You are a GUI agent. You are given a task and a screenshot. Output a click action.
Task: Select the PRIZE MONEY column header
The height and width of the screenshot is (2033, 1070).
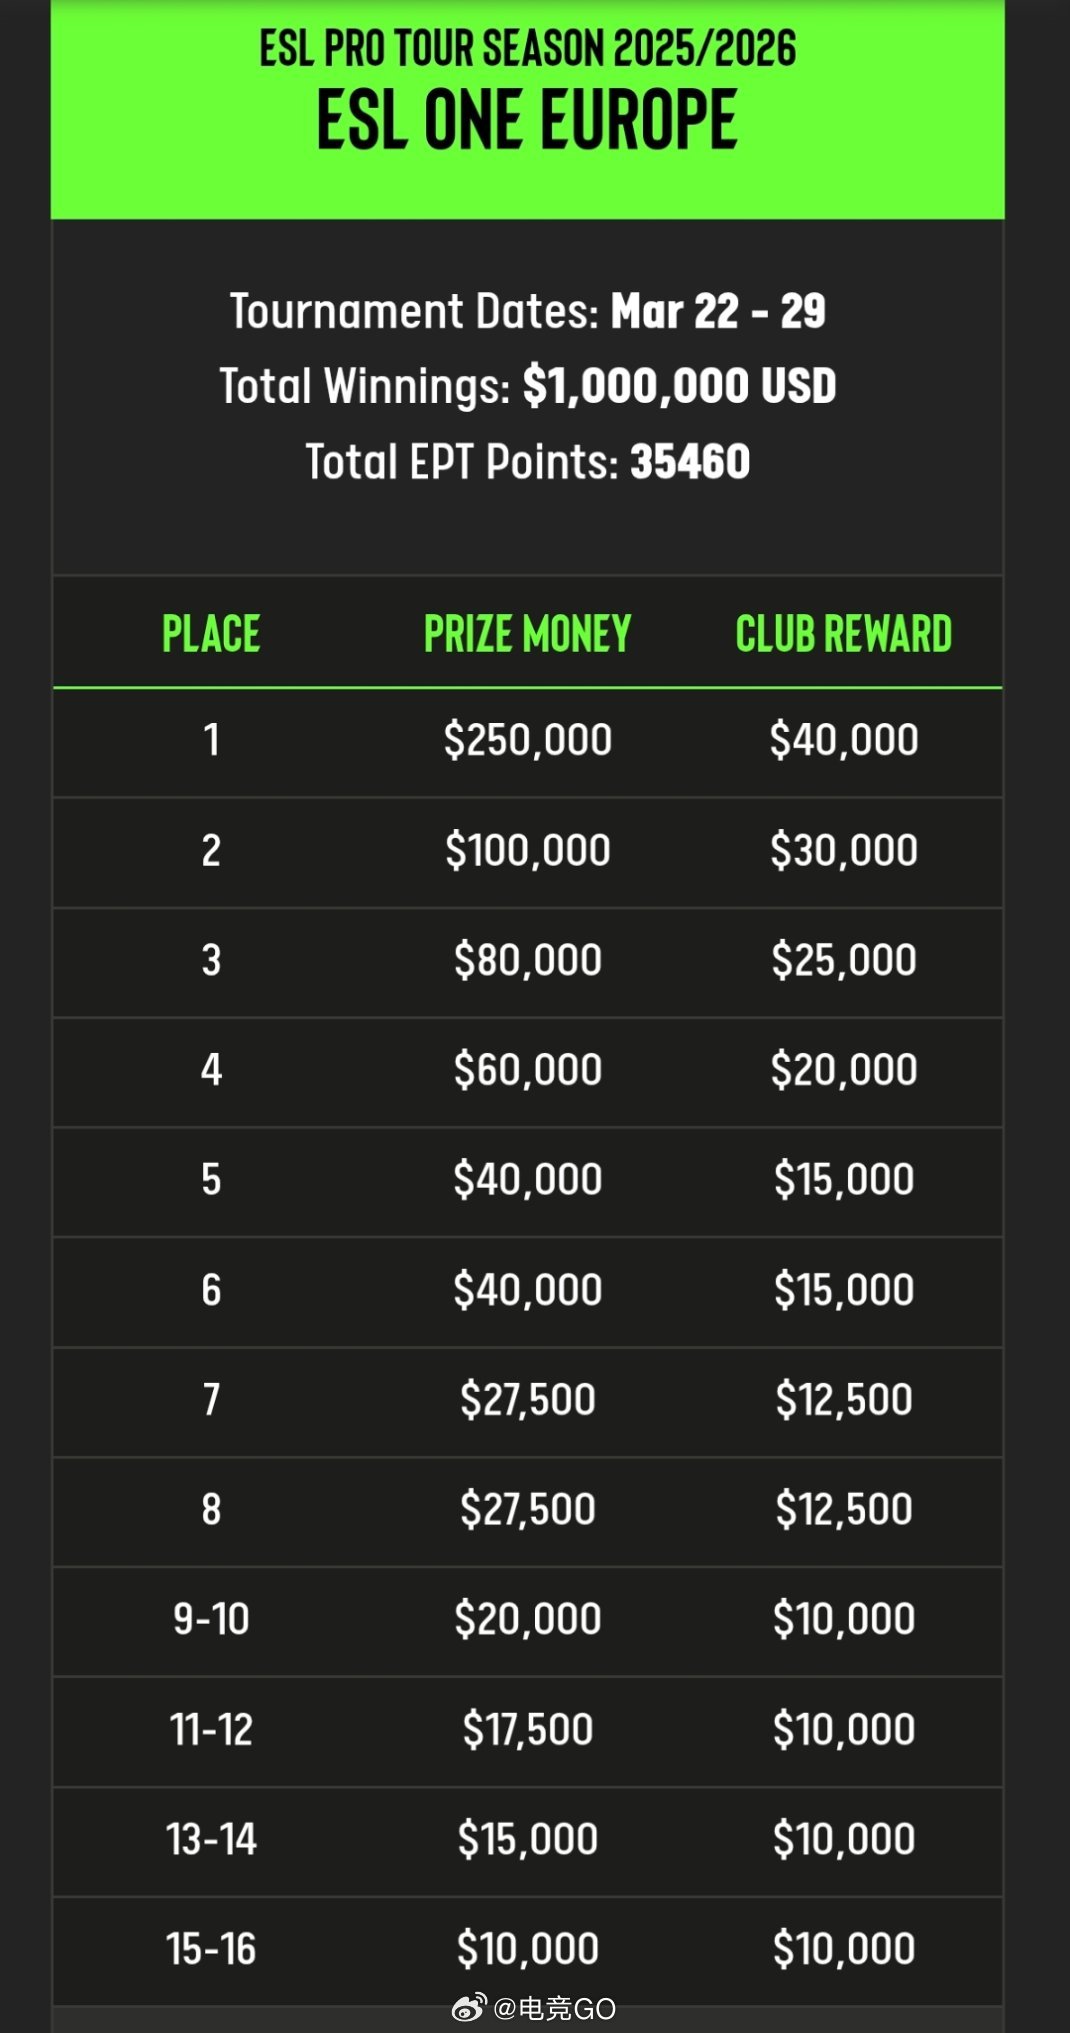point(527,634)
